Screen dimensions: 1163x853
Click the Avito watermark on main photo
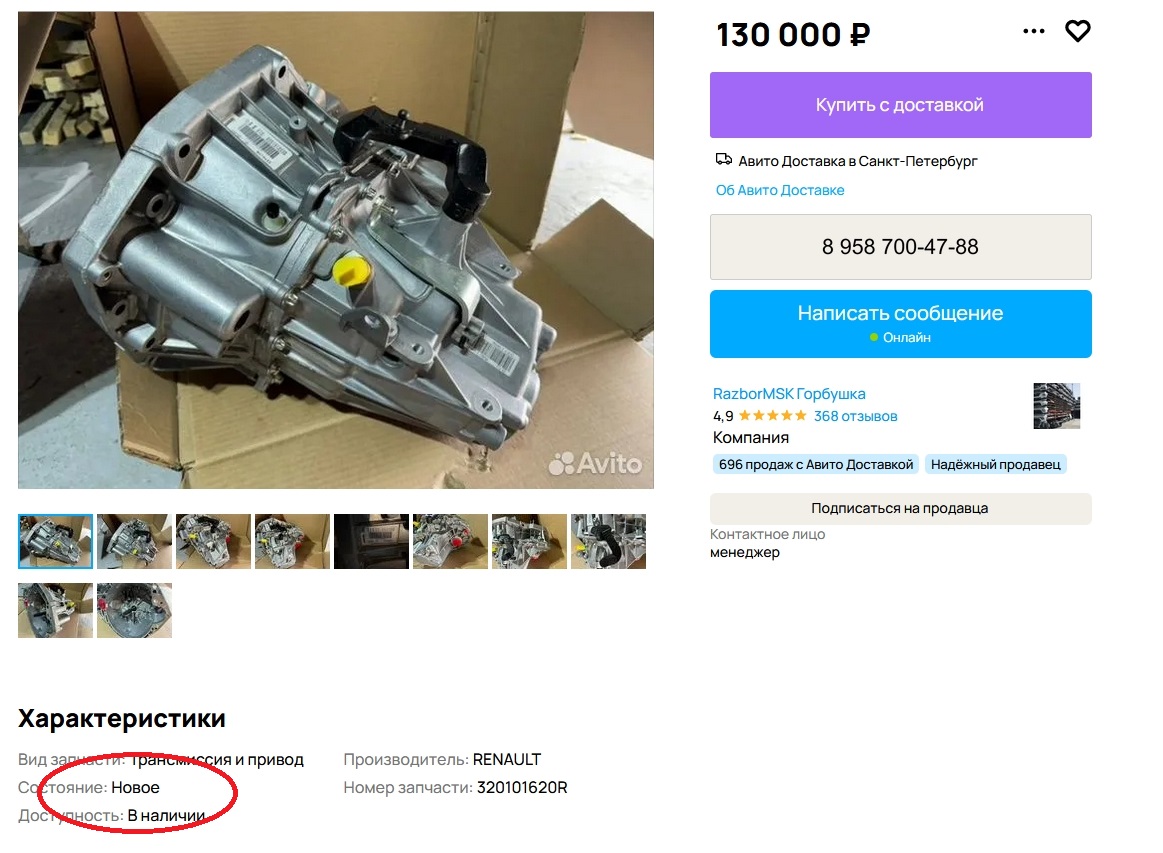coord(595,464)
